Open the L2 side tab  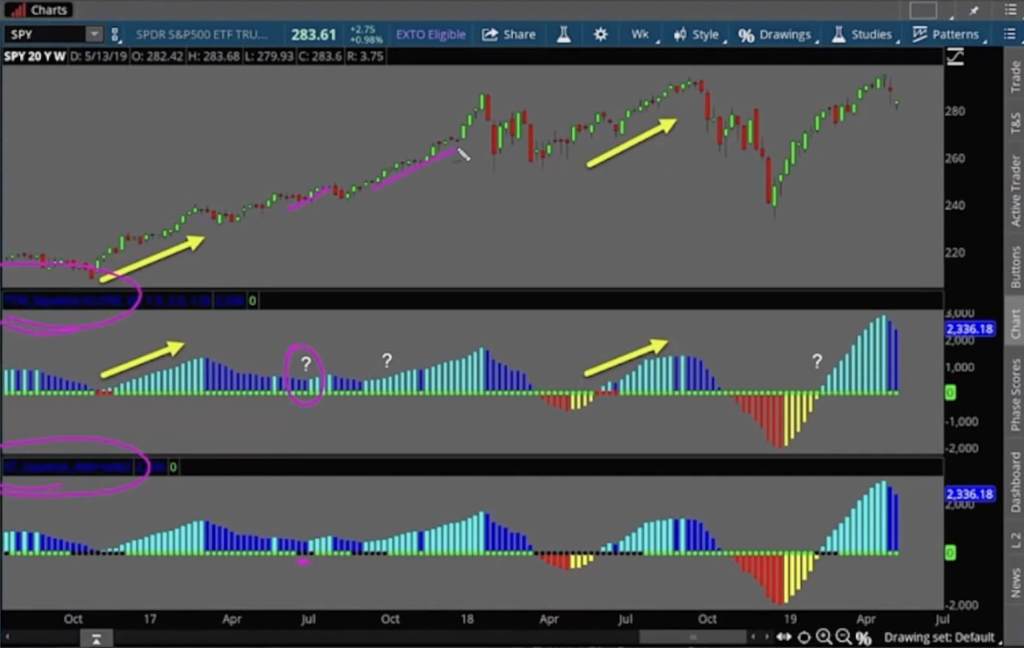1014,540
